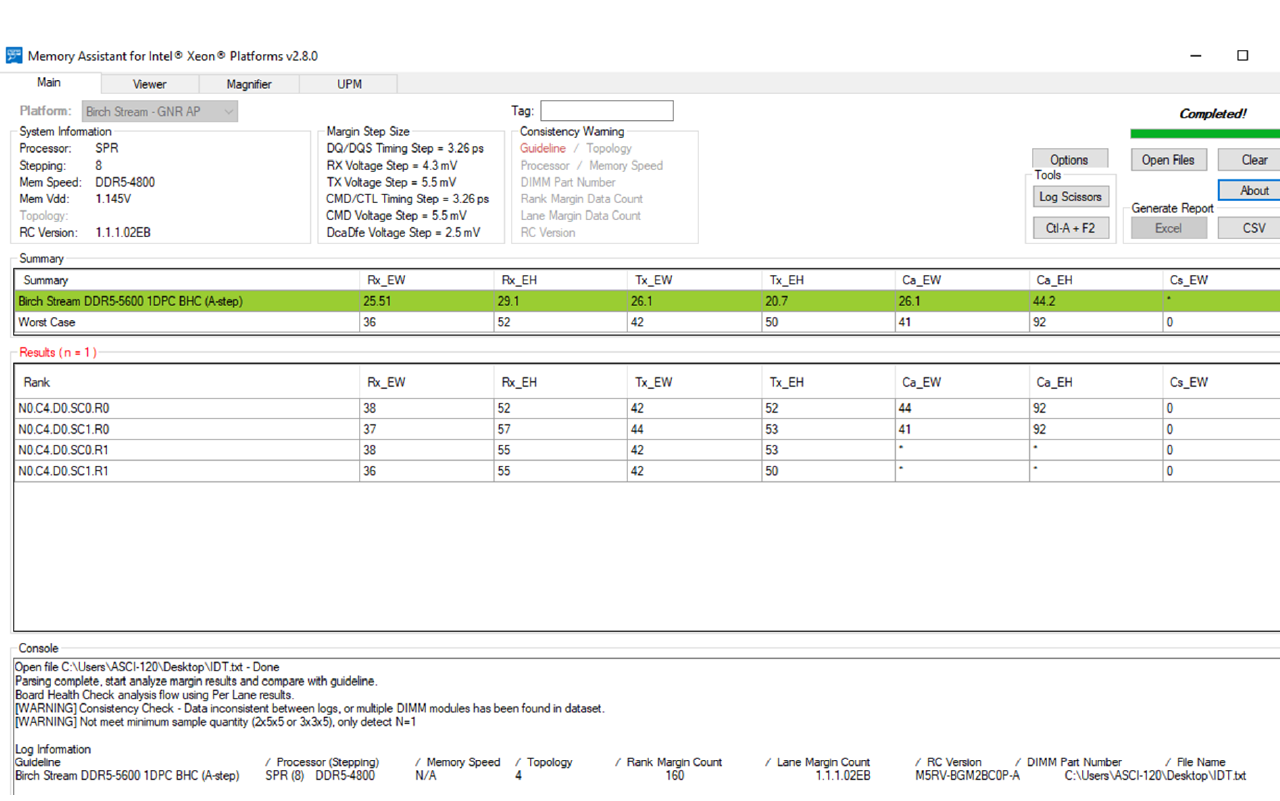Viewport: 1280px width, 801px height.
Task: Select the N0.C4.D0.SC1.R0 rank row
Action: coord(647,429)
